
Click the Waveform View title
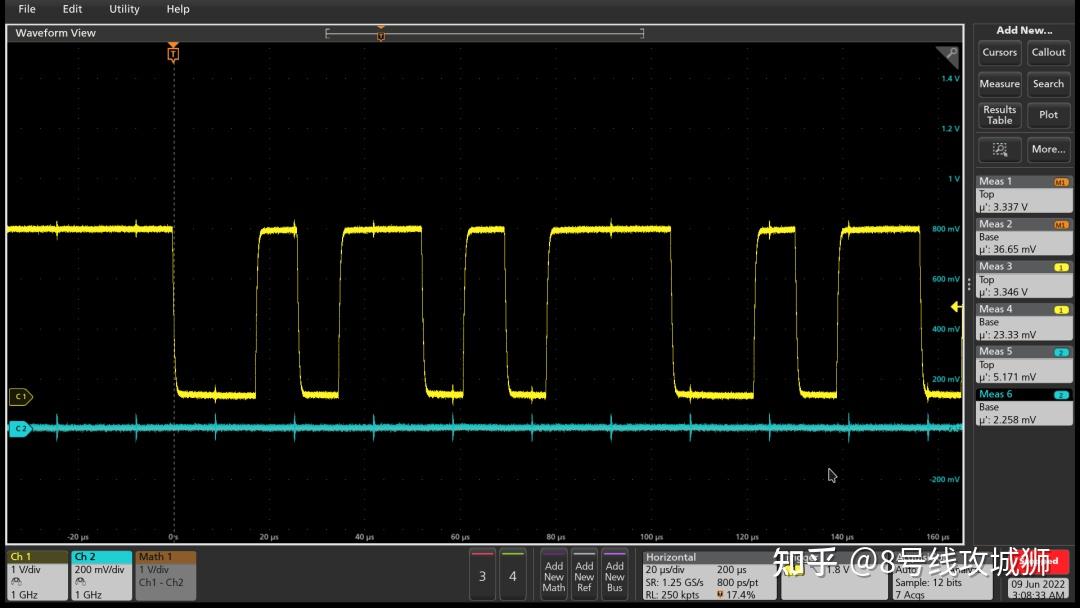[56, 33]
